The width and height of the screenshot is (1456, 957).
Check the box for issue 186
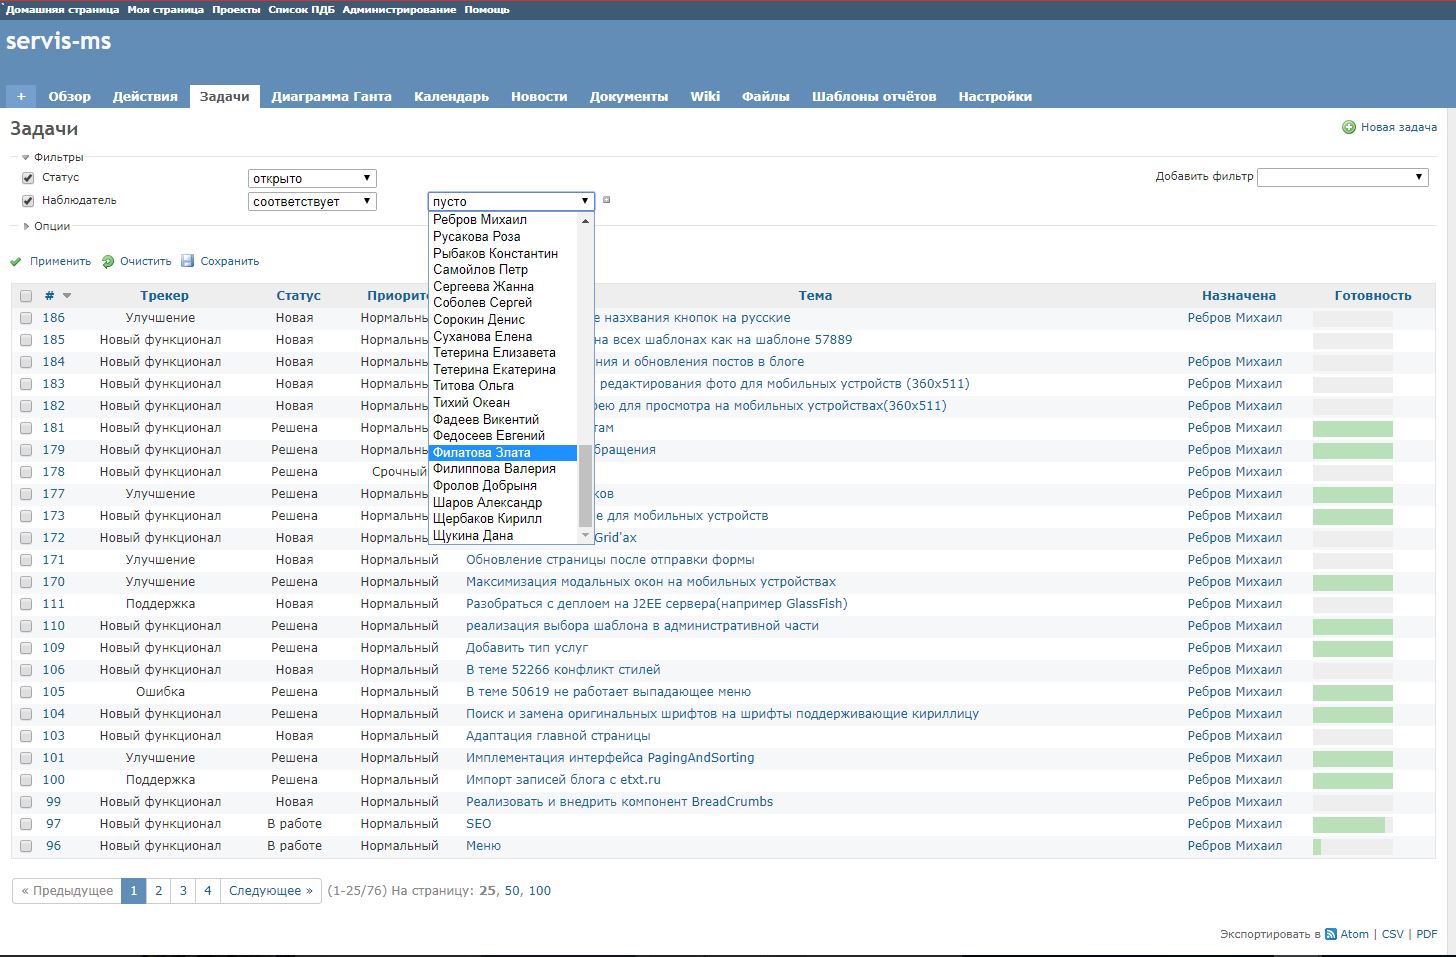point(26,318)
